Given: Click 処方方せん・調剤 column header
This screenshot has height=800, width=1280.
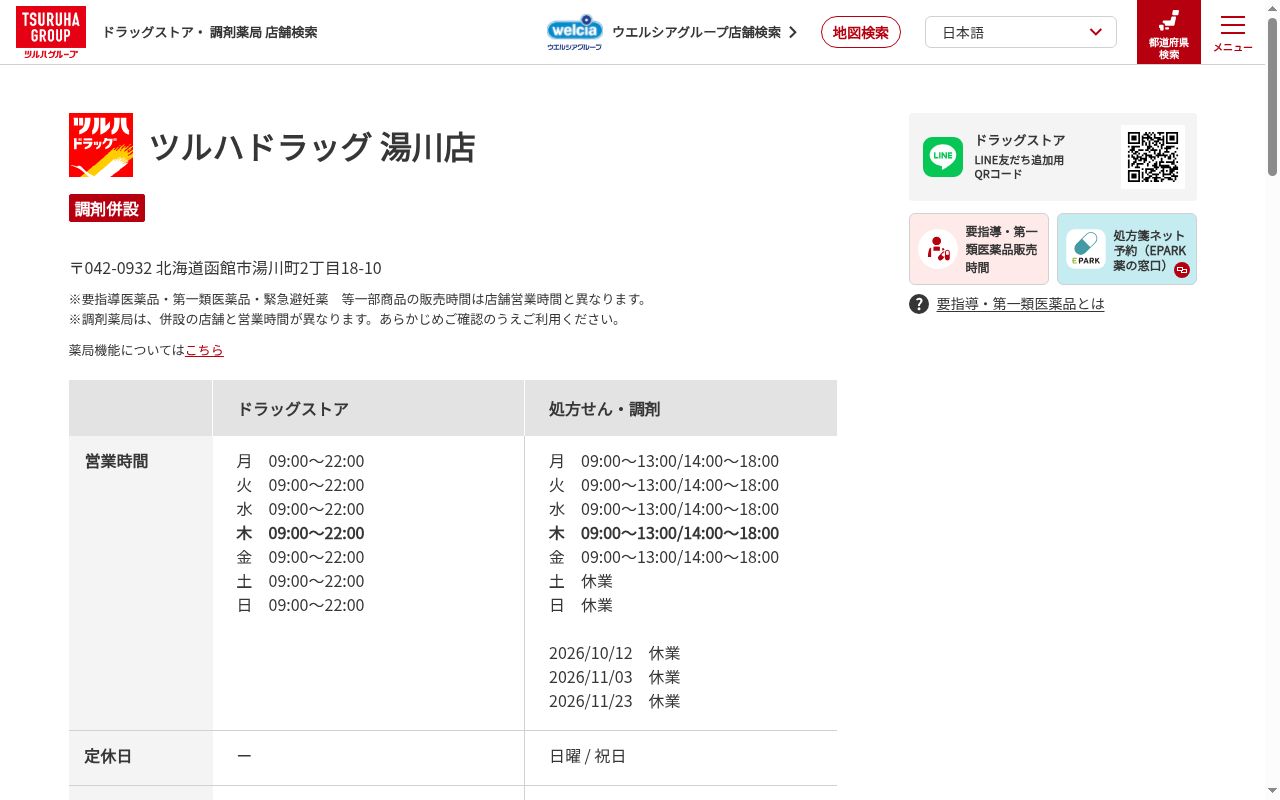Looking at the screenshot, I should point(604,409).
